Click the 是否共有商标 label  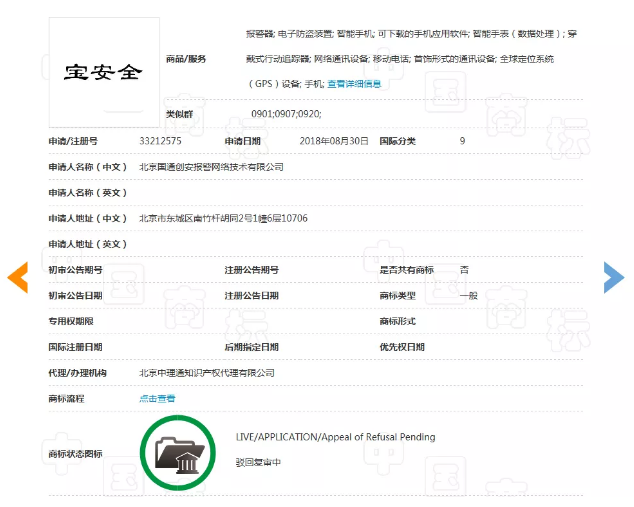coord(406,270)
